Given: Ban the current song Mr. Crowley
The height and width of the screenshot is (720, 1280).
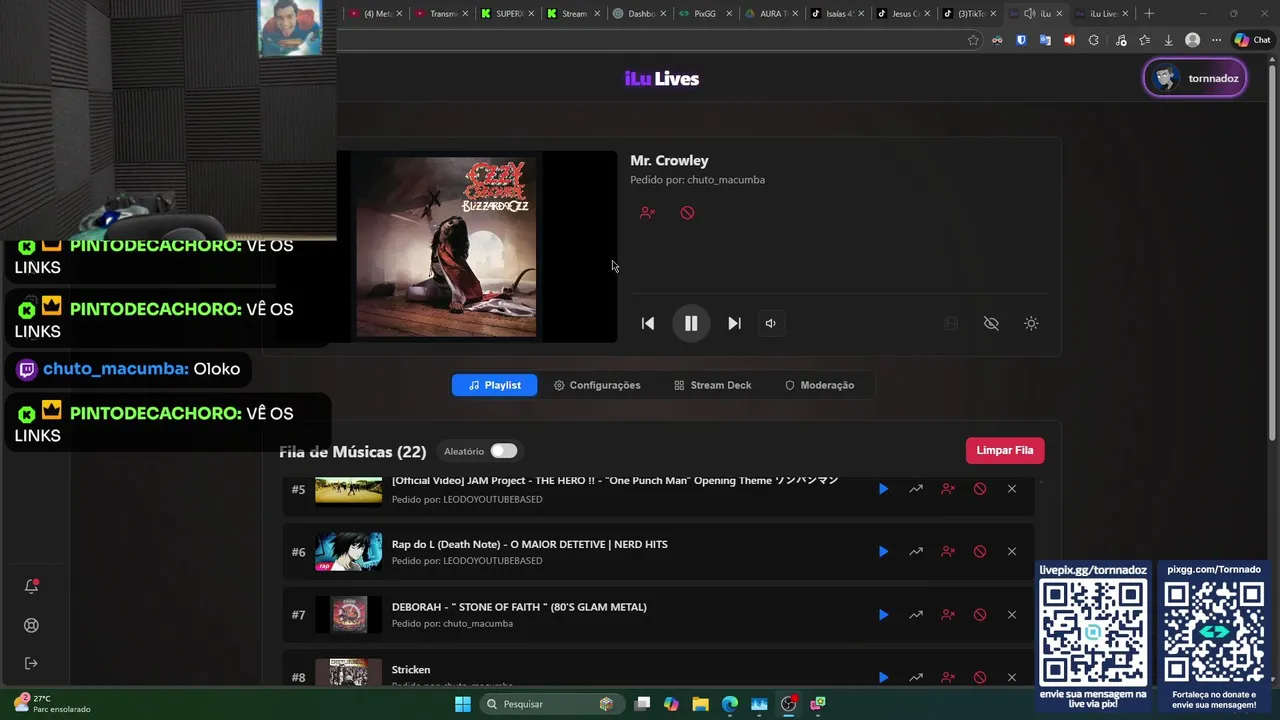Looking at the screenshot, I should click(x=687, y=213).
